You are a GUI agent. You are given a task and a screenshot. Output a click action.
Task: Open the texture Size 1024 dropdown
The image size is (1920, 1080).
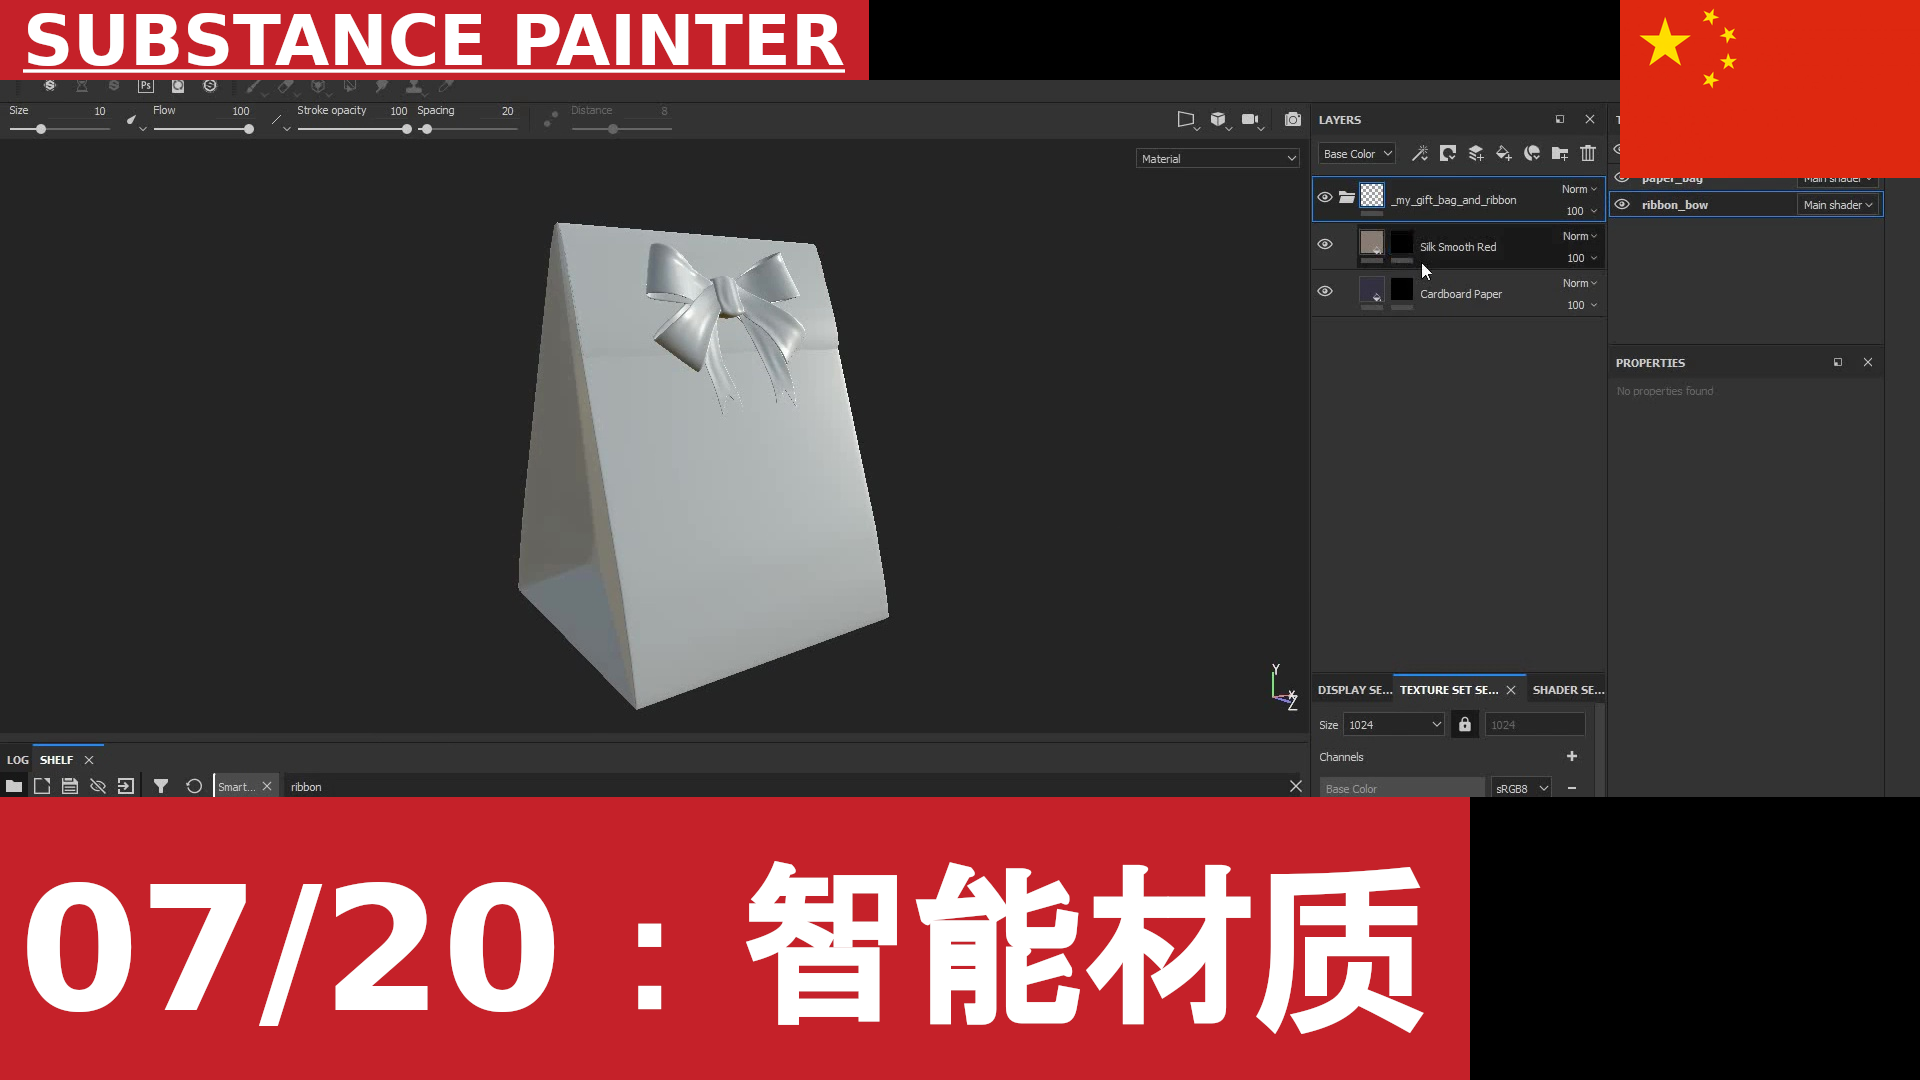pos(1394,725)
